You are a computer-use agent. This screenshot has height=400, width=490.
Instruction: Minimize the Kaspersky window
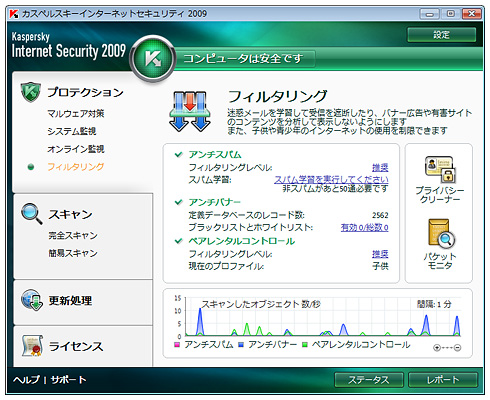point(430,14)
